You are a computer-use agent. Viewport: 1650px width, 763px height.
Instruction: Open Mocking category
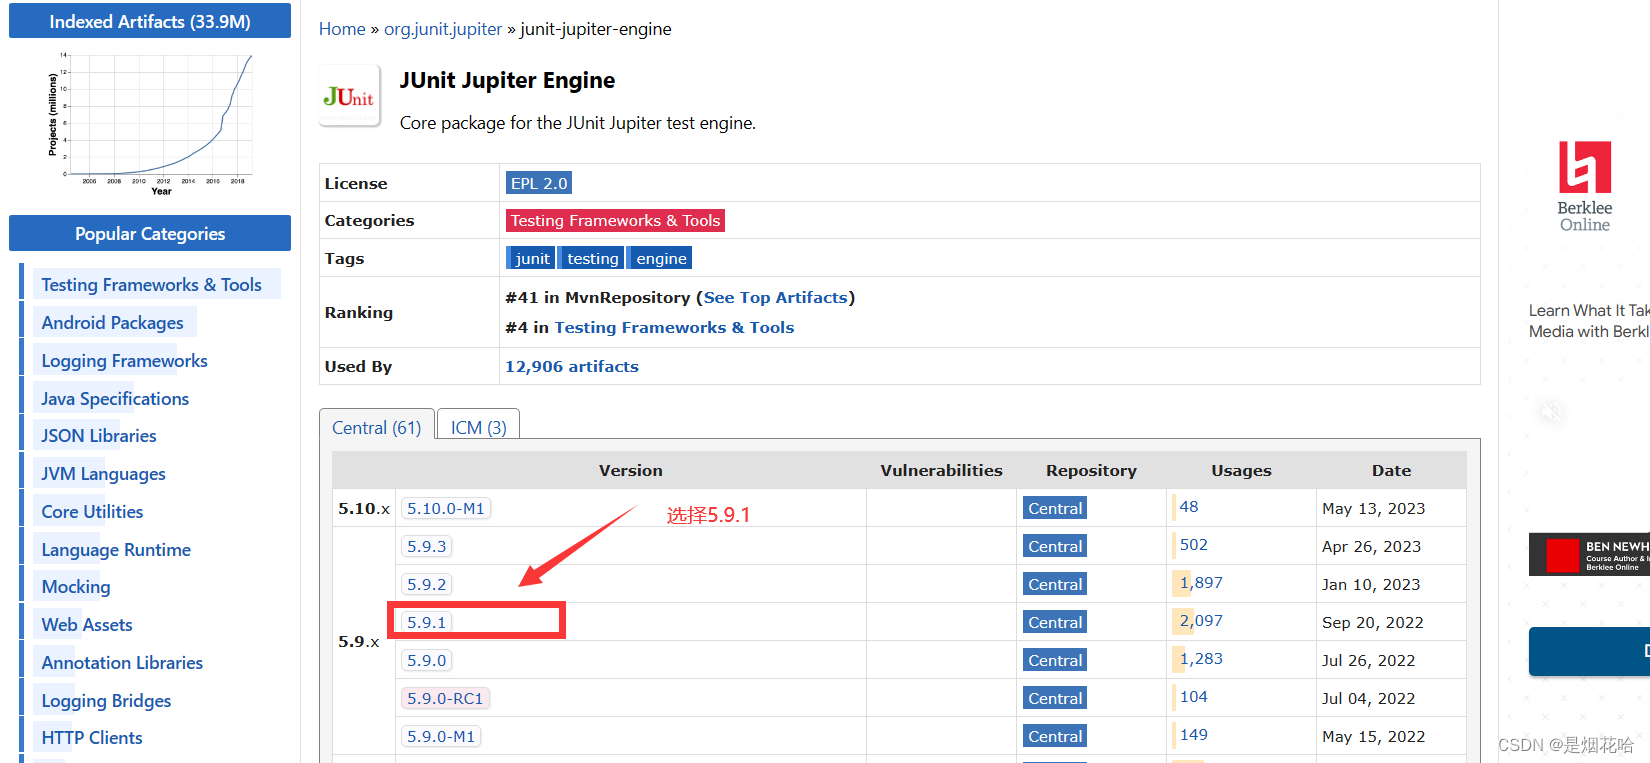tap(76, 587)
